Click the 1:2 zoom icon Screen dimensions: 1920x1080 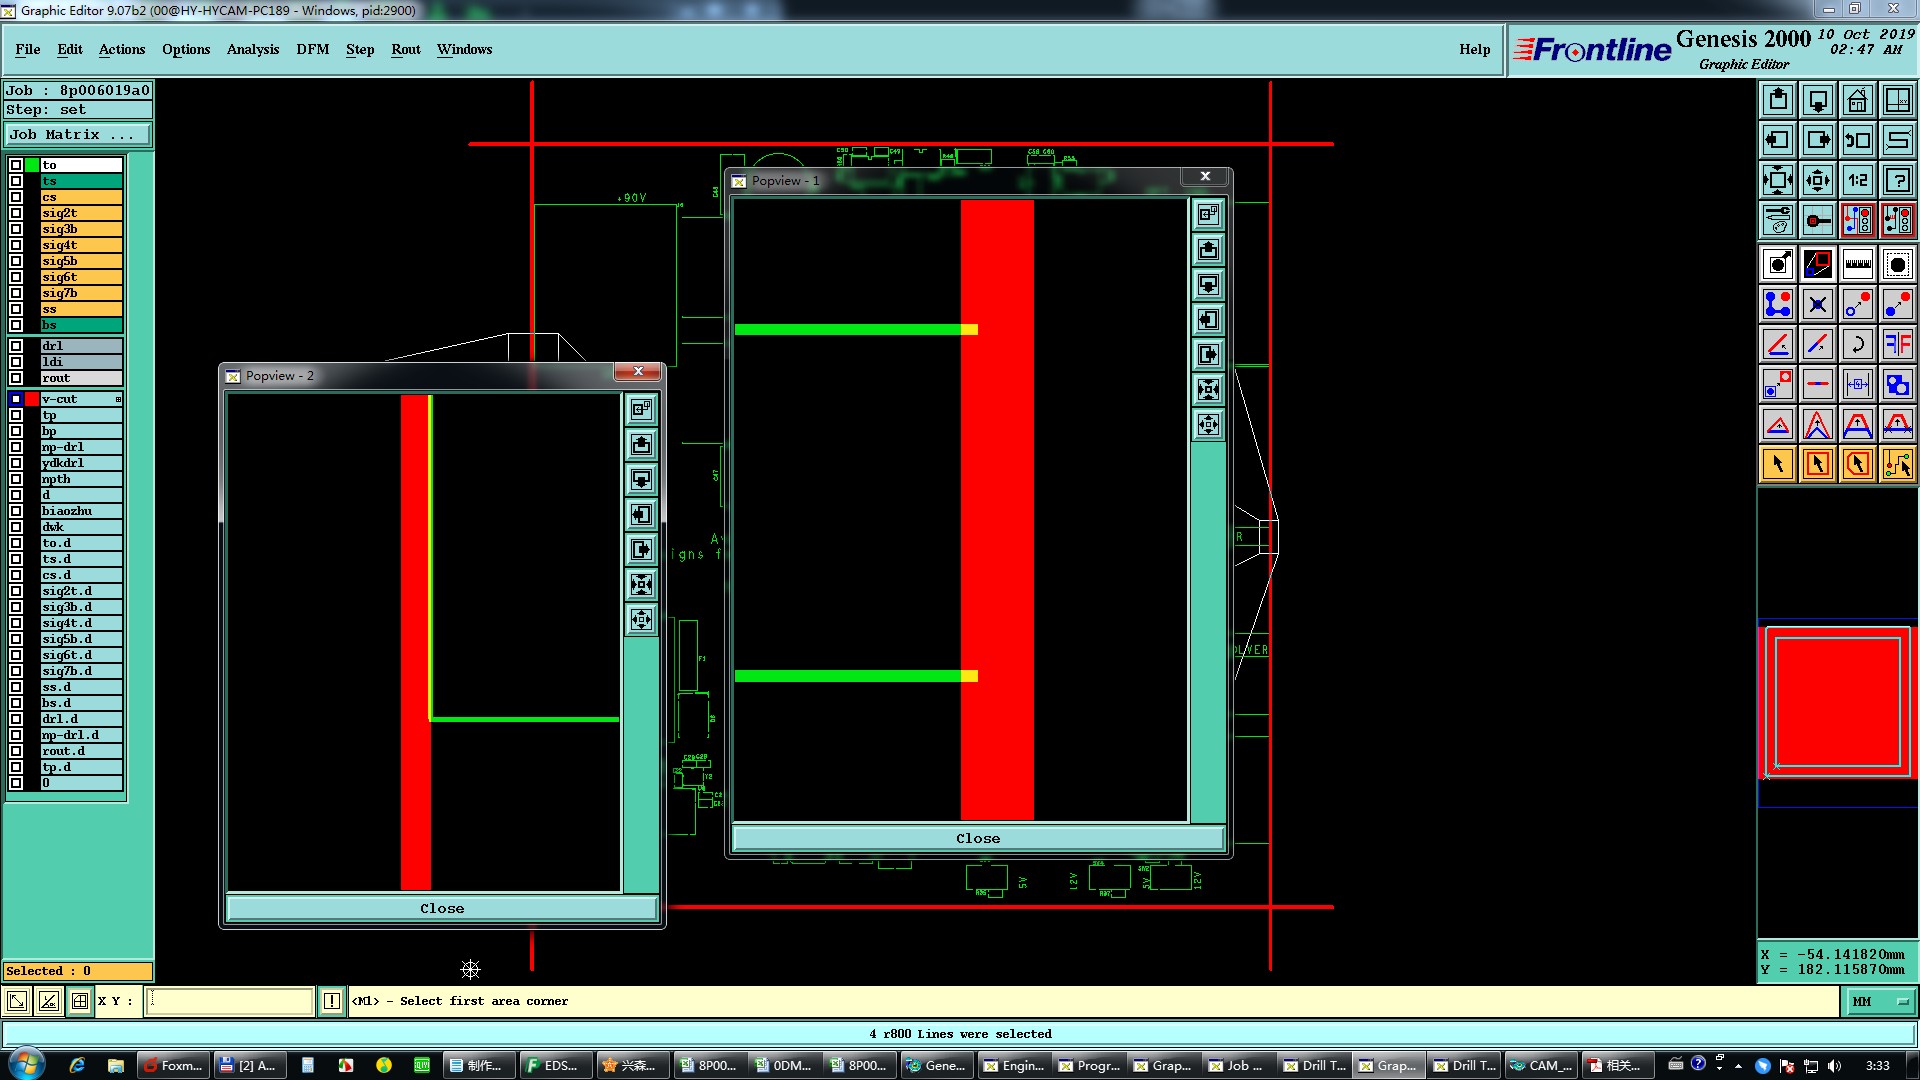click(1857, 180)
